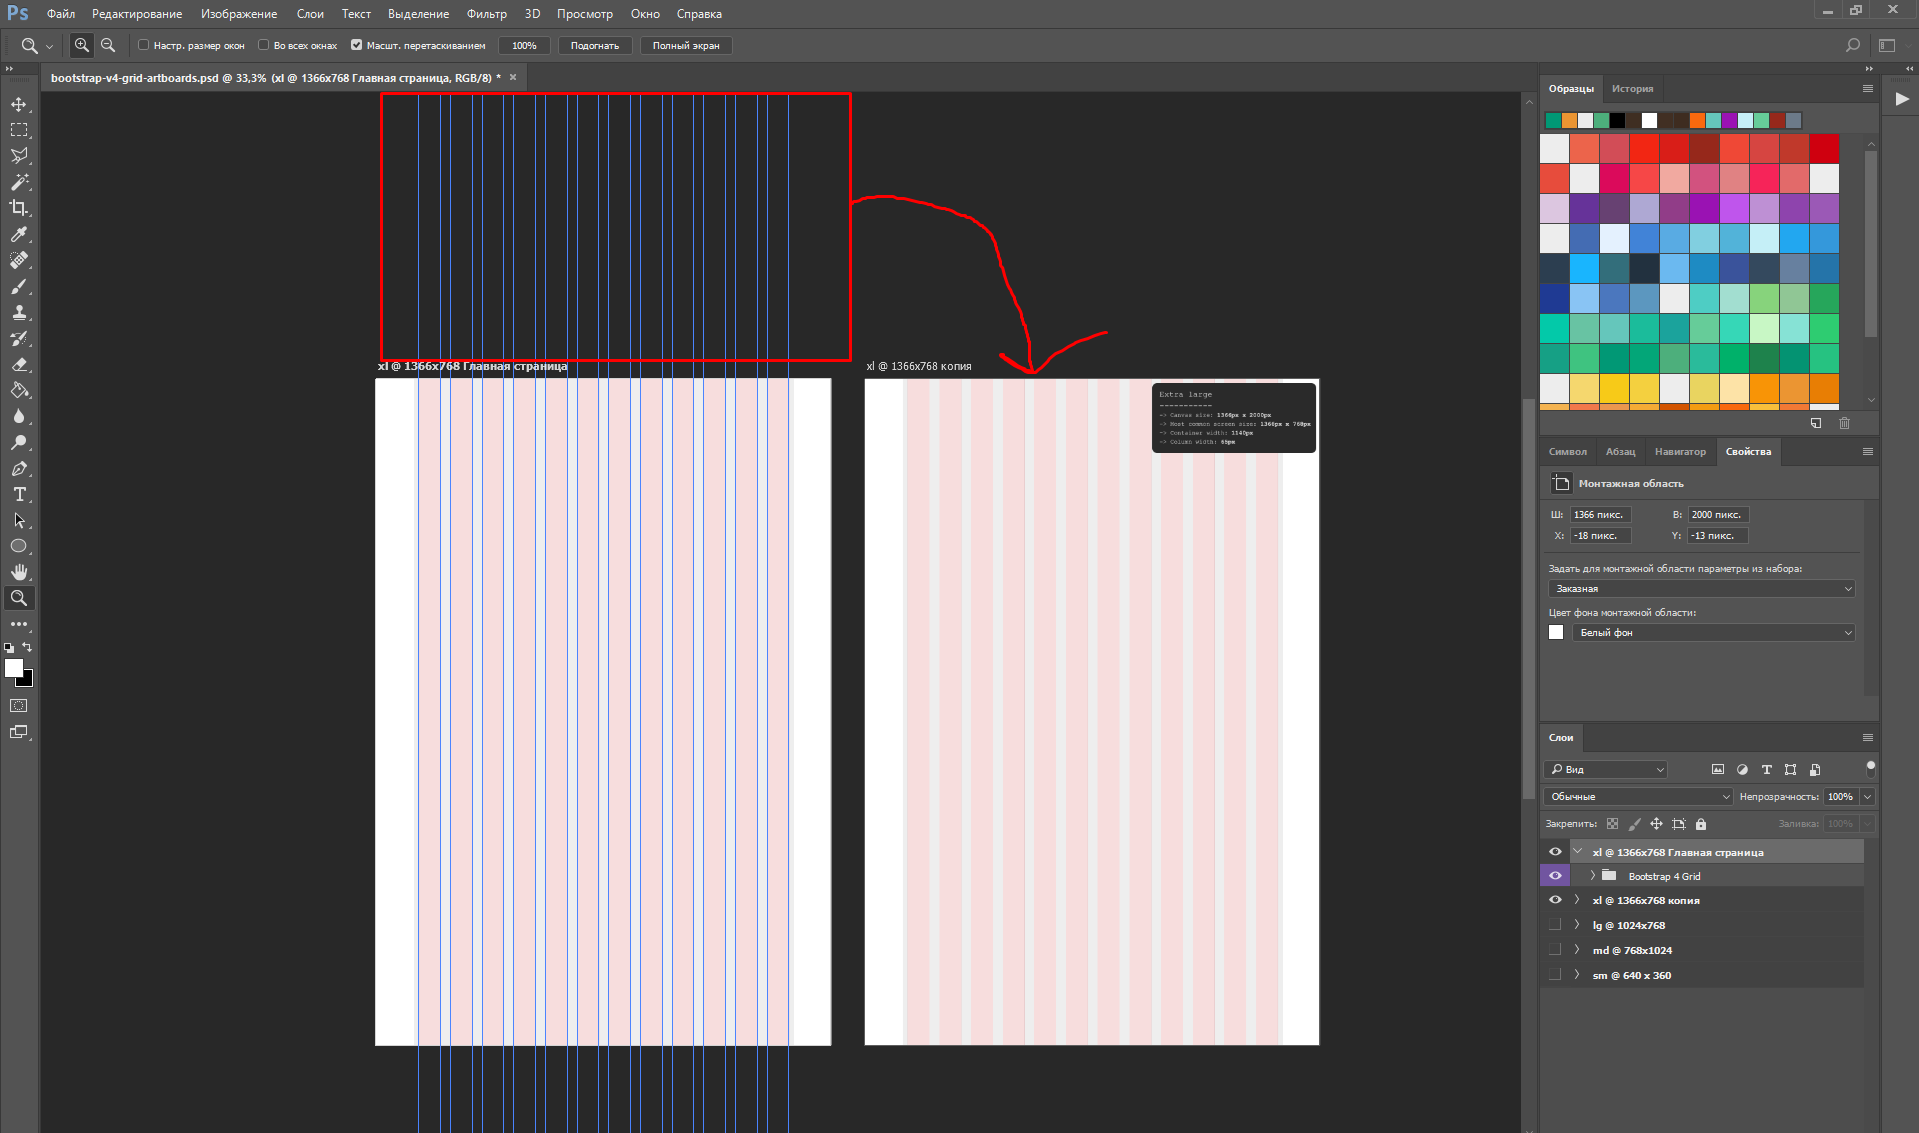Change screen mode icon in toolbar
1919x1133 pixels.
19,732
